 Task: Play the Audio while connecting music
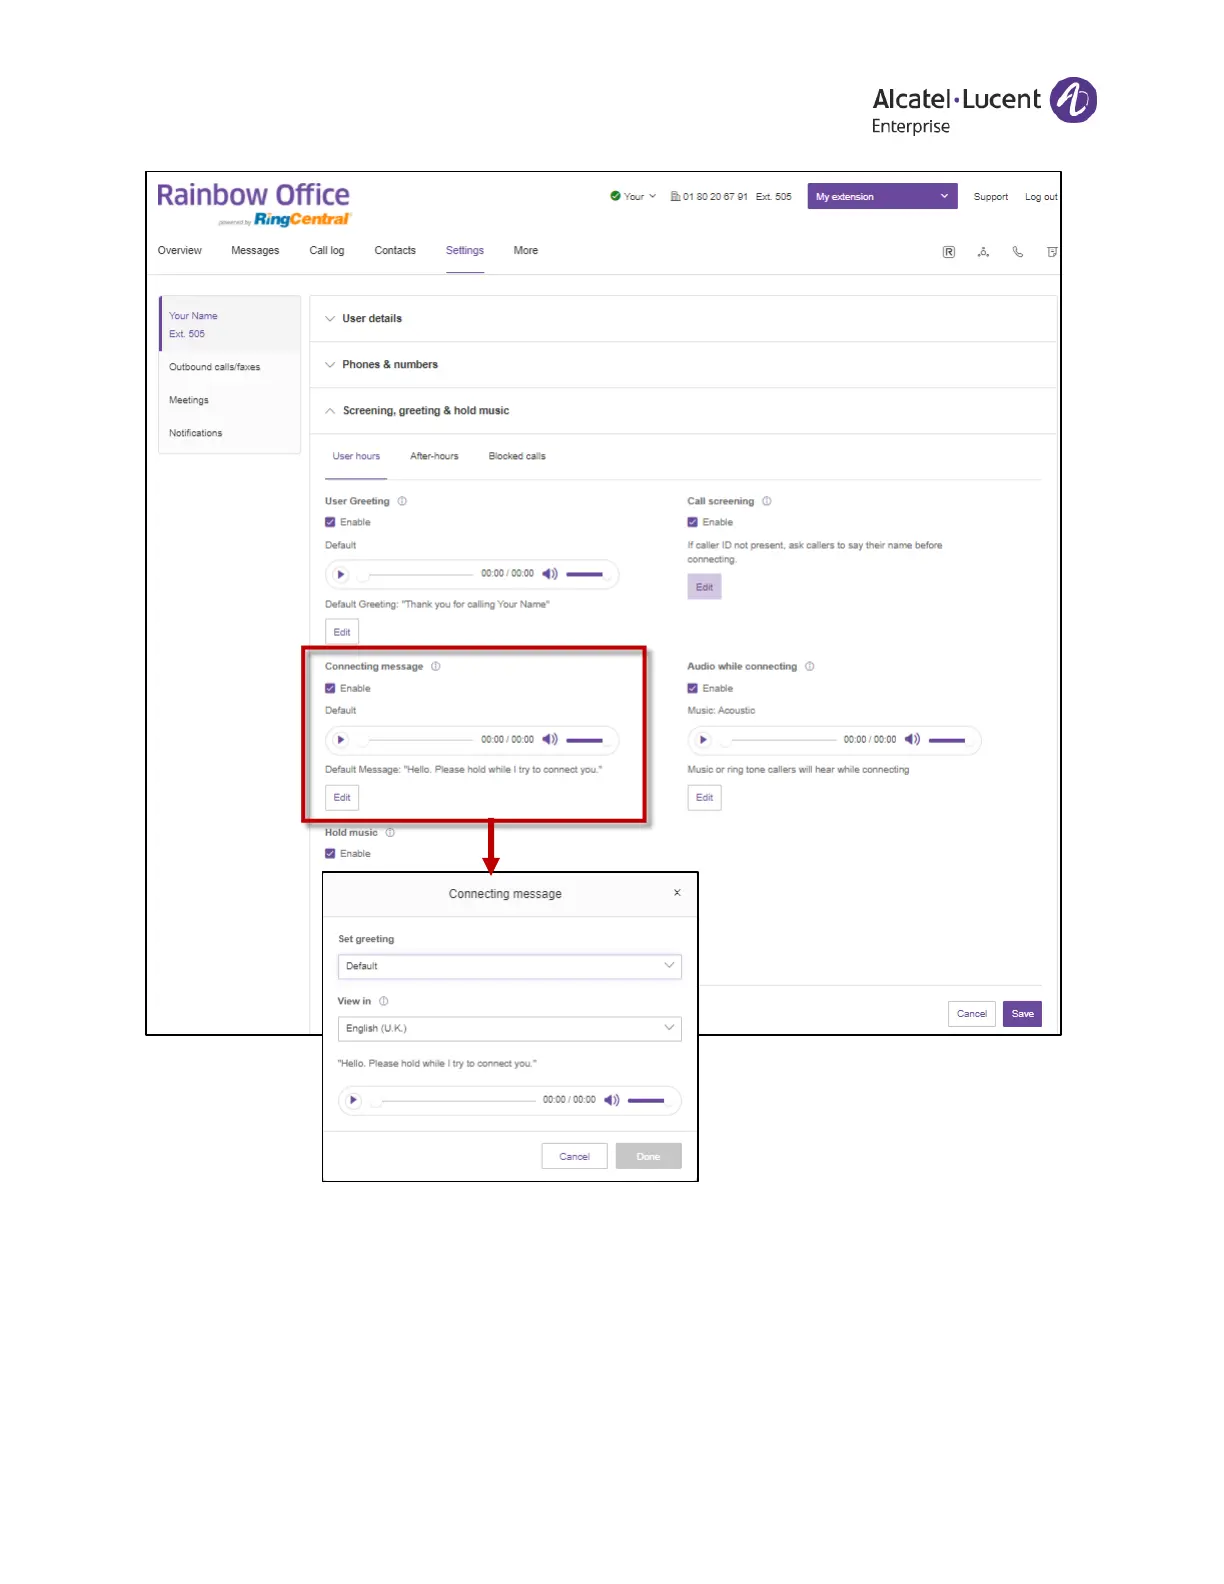coord(703,740)
